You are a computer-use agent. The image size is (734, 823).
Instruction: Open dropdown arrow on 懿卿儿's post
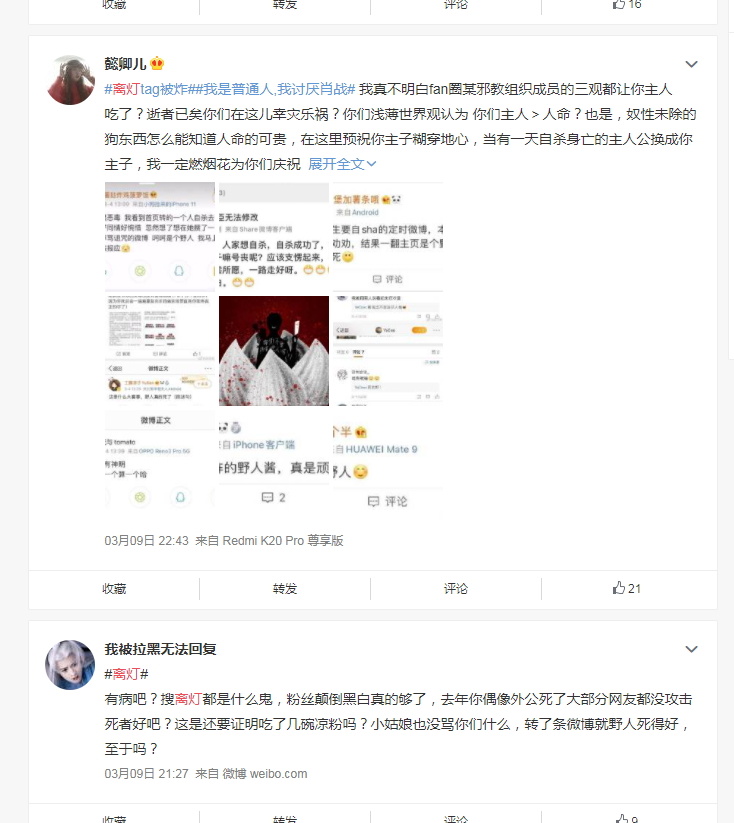[x=691, y=64]
